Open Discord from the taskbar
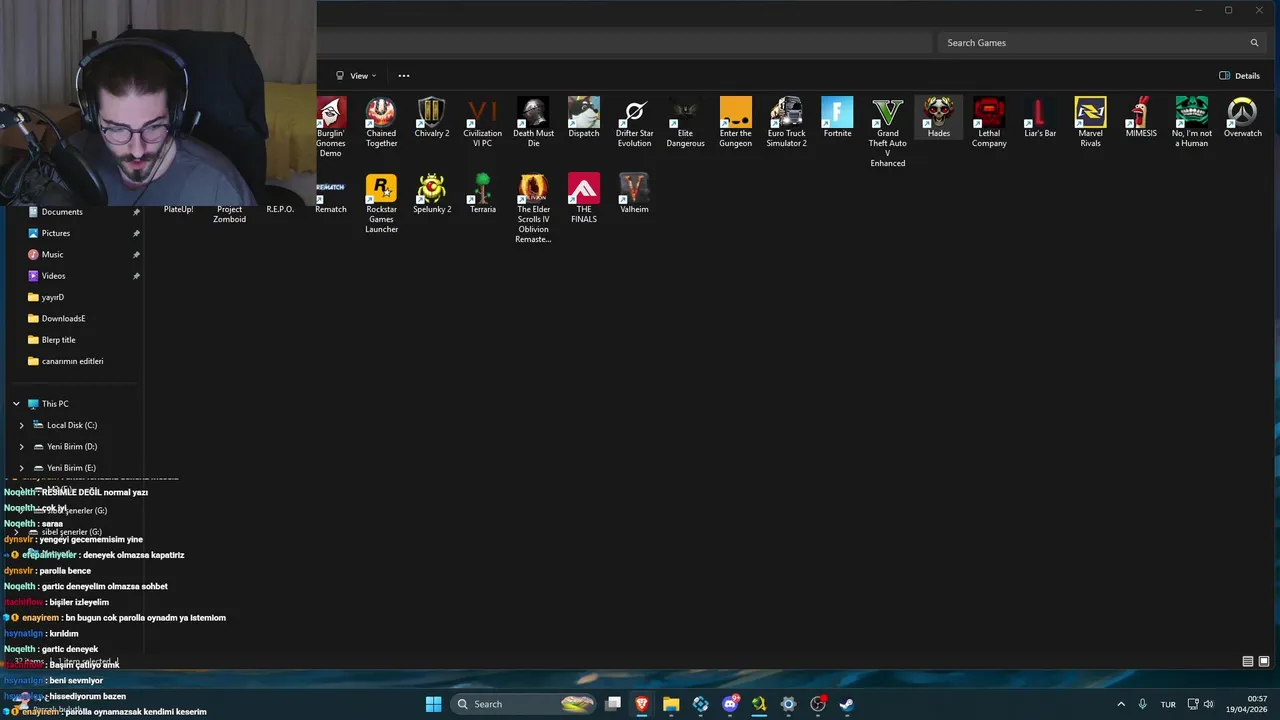Screen dimensions: 1280x720 point(730,704)
